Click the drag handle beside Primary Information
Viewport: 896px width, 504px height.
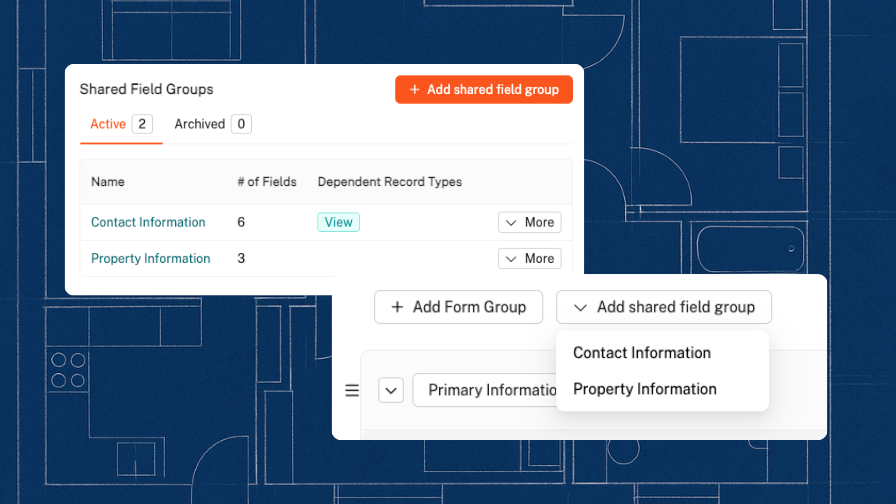click(x=352, y=391)
